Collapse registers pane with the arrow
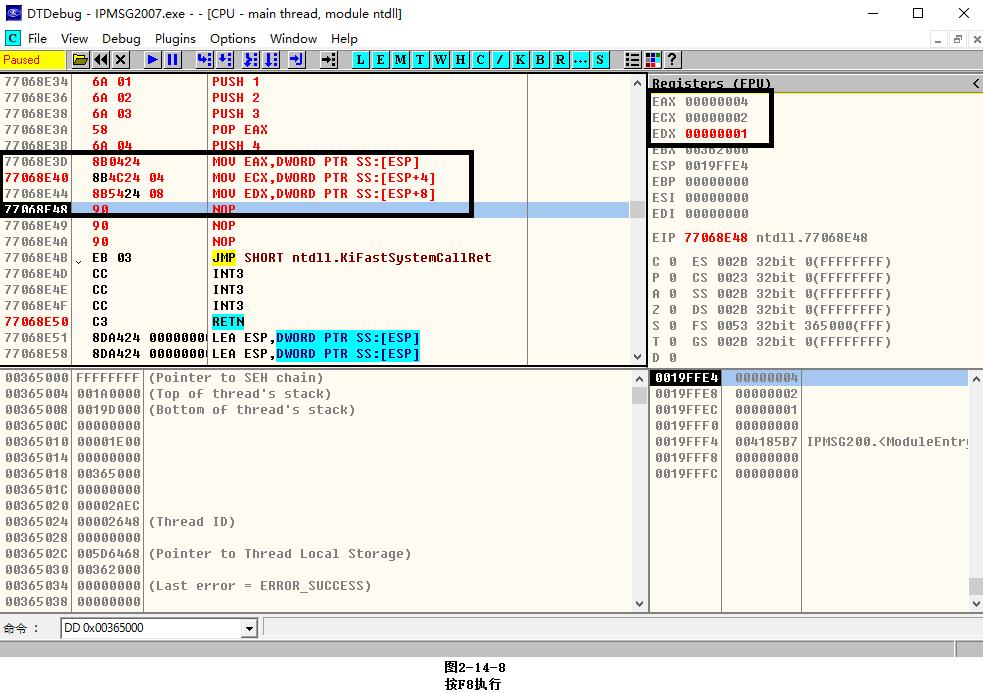This screenshot has height=693, width=983. point(975,83)
